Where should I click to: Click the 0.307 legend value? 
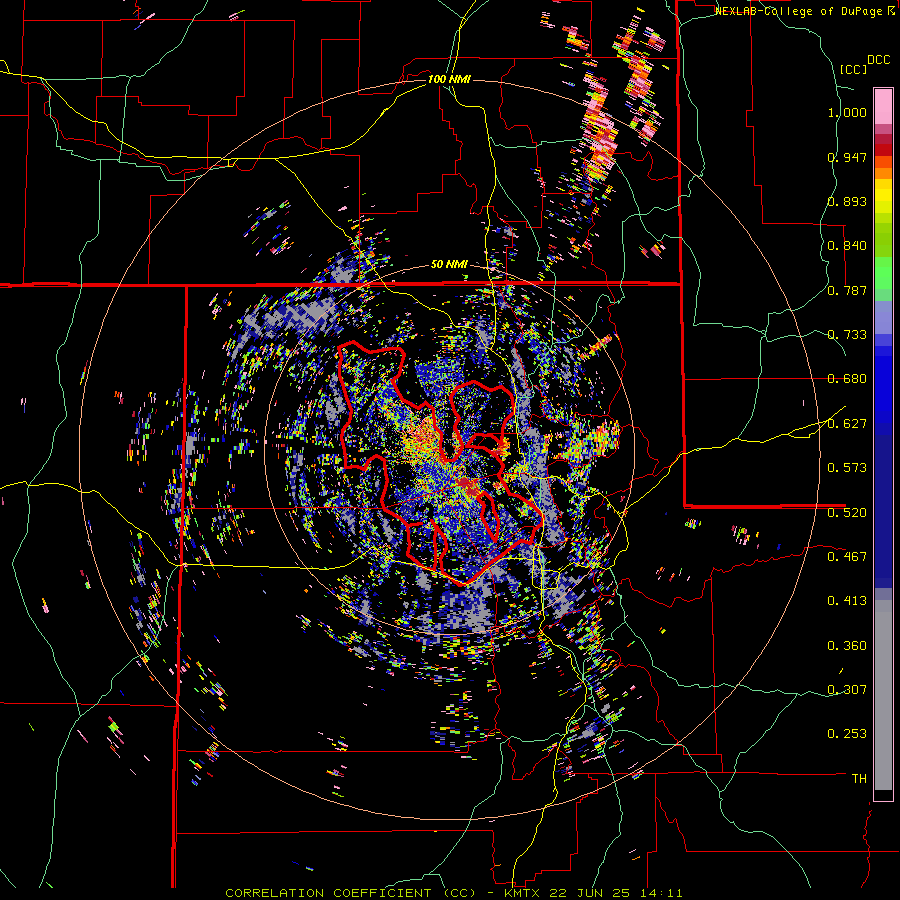coord(847,689)
